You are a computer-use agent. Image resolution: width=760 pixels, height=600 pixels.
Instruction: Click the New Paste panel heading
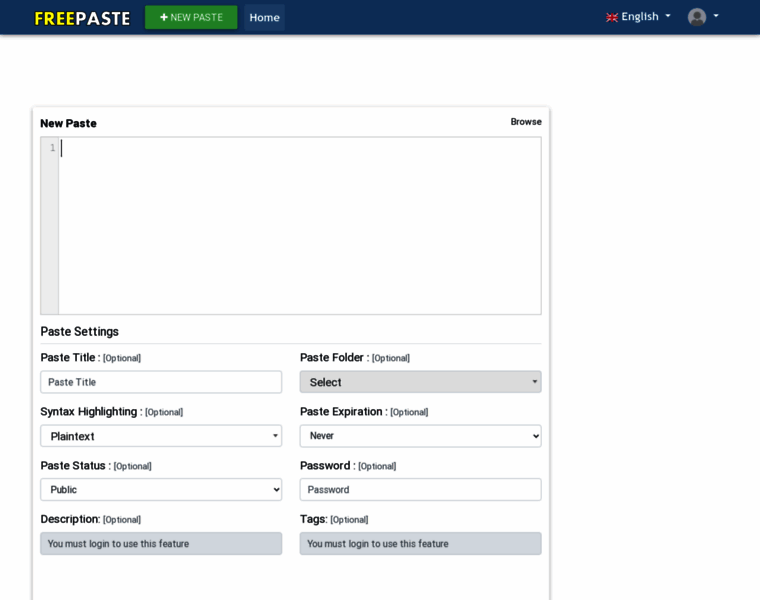(68, 123)
